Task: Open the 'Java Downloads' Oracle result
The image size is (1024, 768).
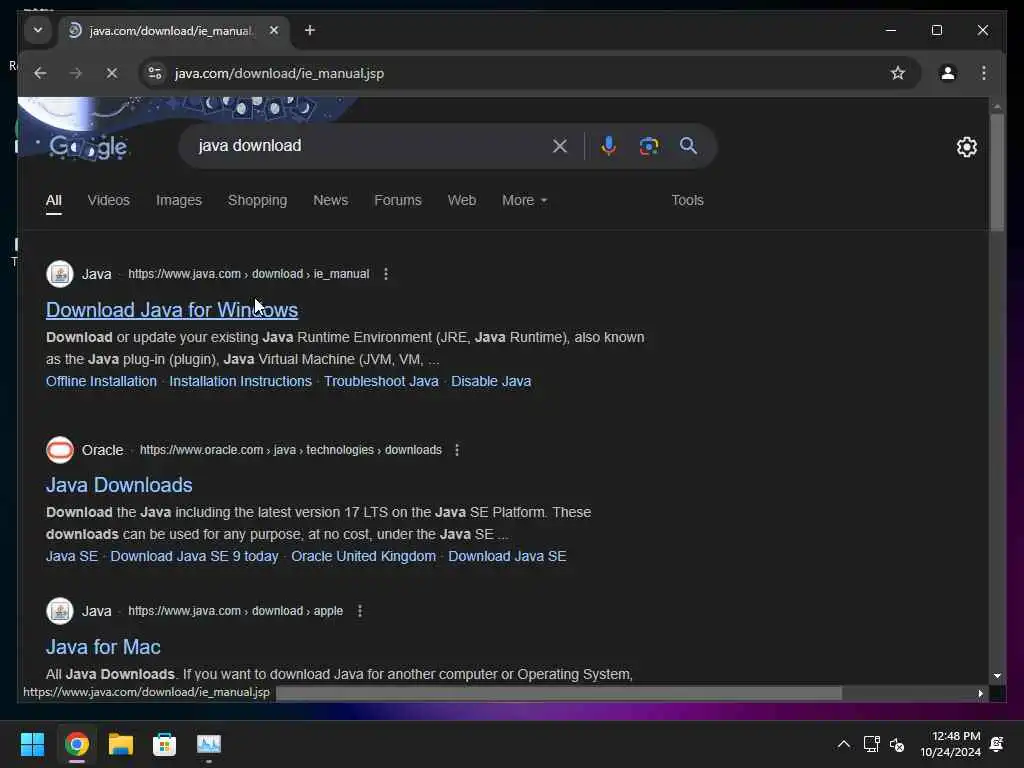Action: [x=119, y=485]
